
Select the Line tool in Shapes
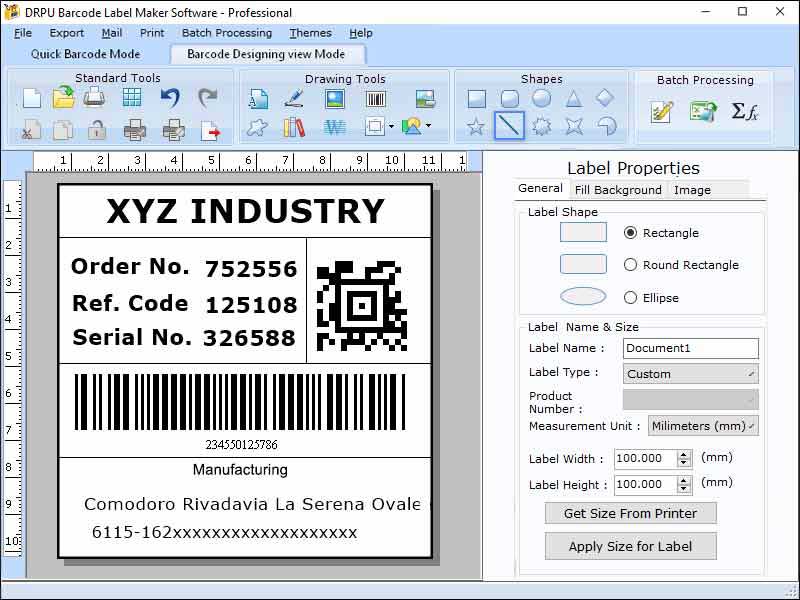point(509,126)
